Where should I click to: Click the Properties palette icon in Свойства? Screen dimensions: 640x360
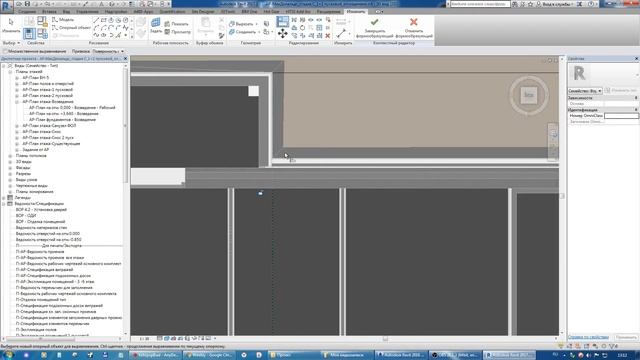click(x=29, y=33)
